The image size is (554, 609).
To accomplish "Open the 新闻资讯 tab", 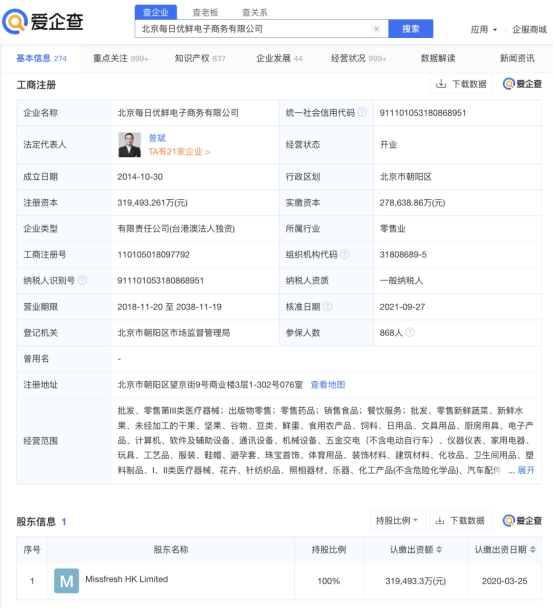I will (517, 58).
